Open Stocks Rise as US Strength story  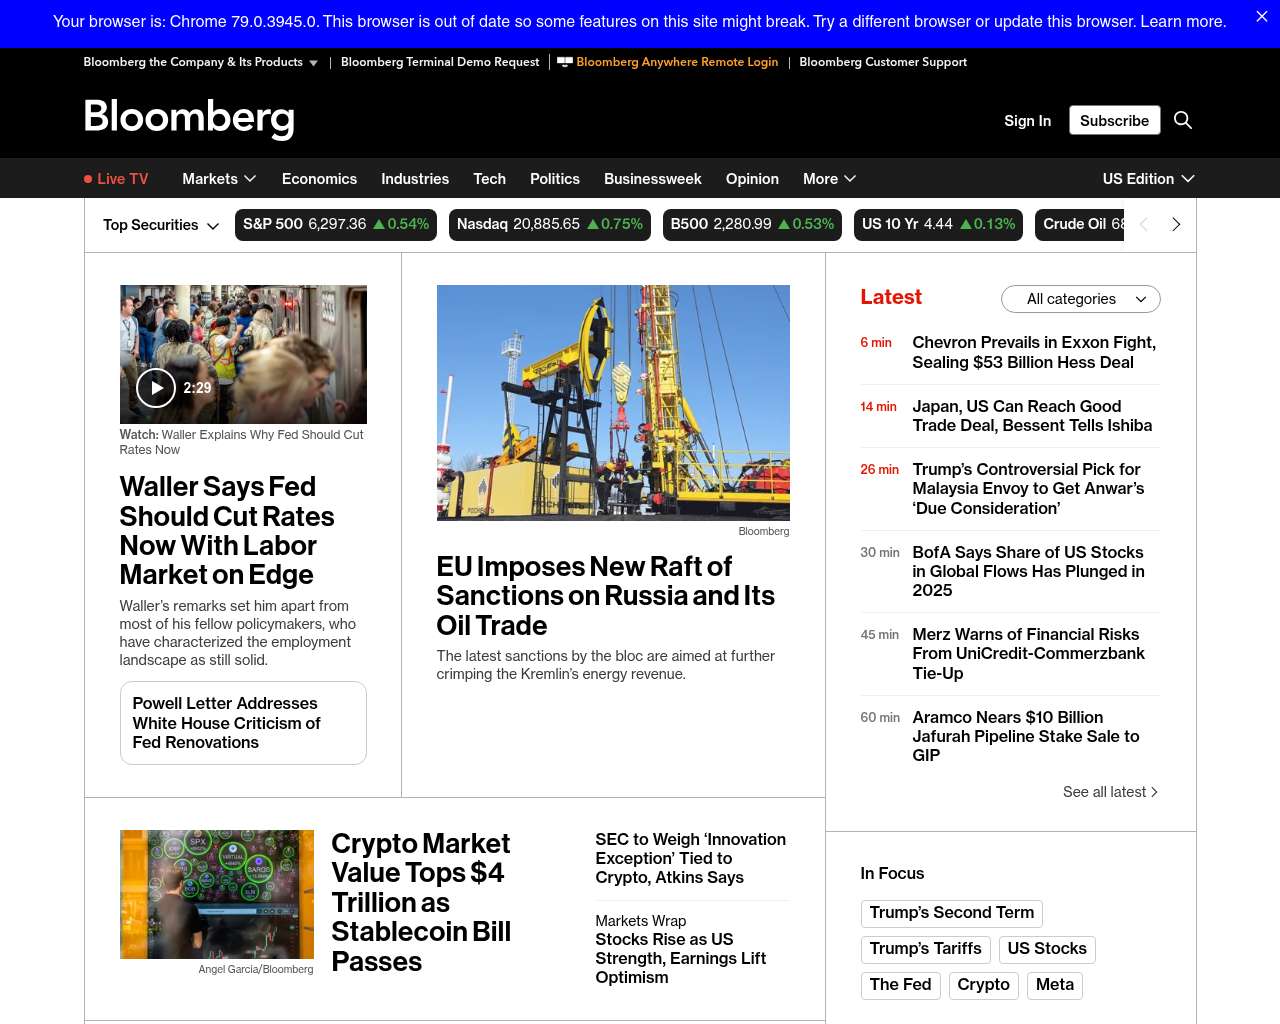(681, 958)
